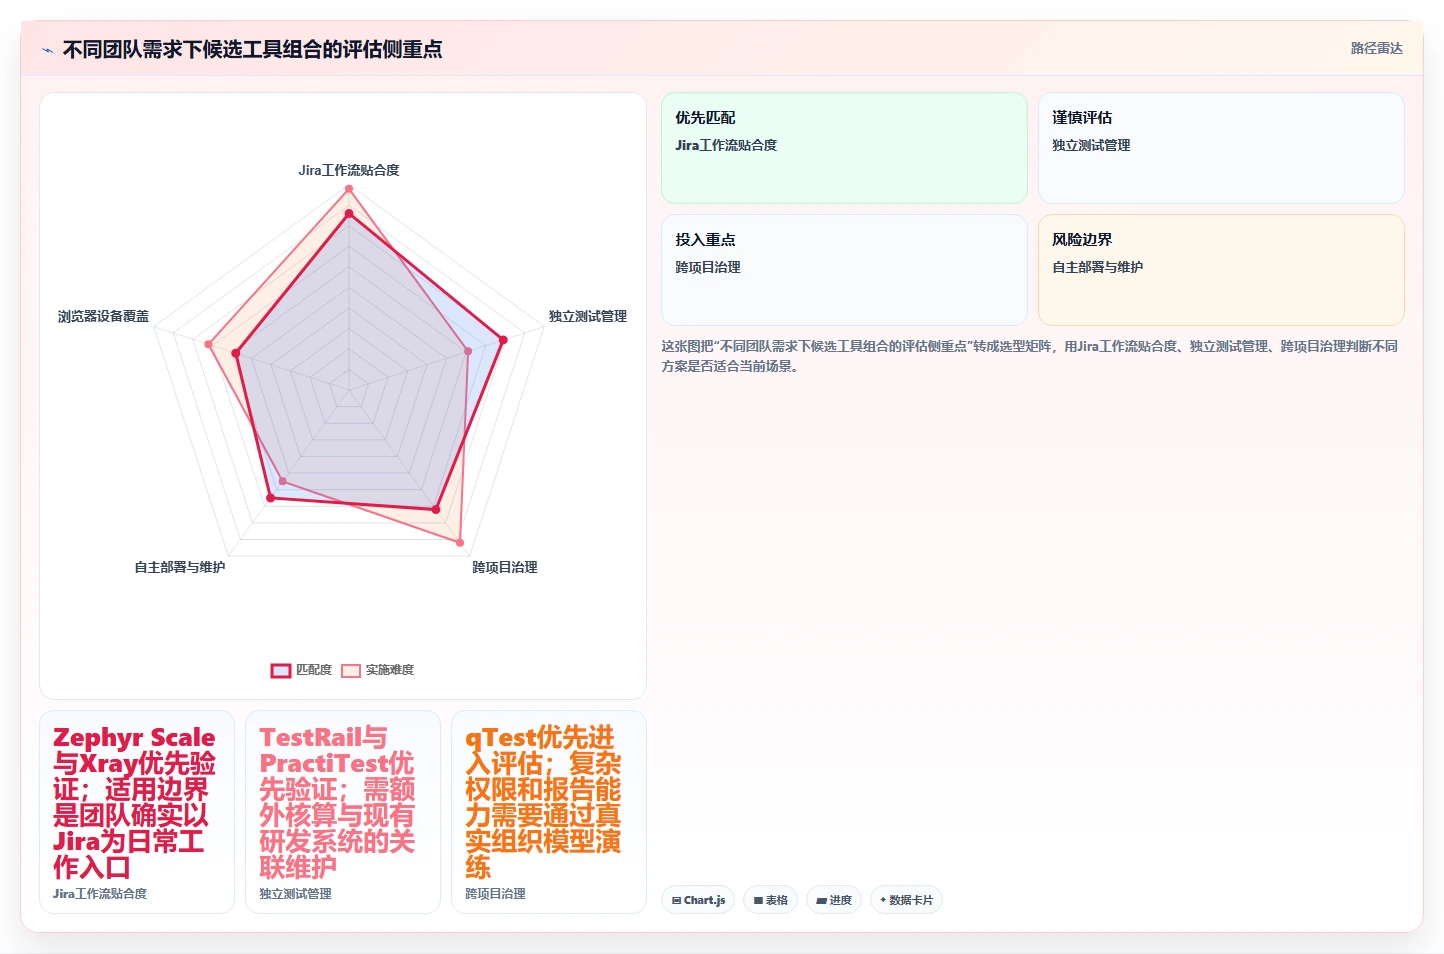Open the 投入重点 card
This screenshot has height=954, width=1444.
pyautogui.click(x=844, y=270)
